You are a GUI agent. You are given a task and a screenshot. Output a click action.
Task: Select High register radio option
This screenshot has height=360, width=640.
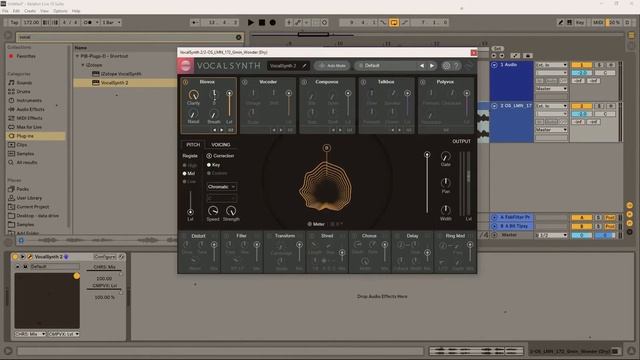point(185,165)
